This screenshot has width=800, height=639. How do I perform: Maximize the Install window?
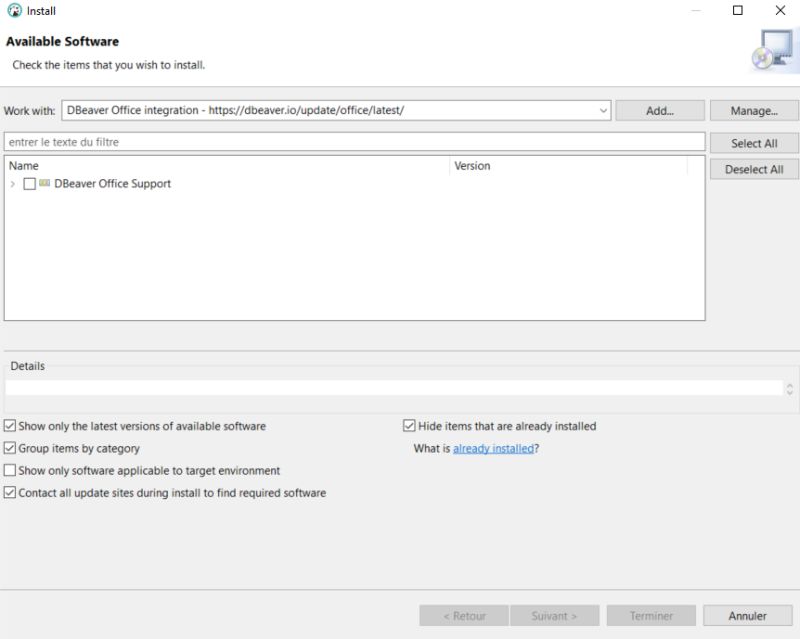(x=737, y=10)
